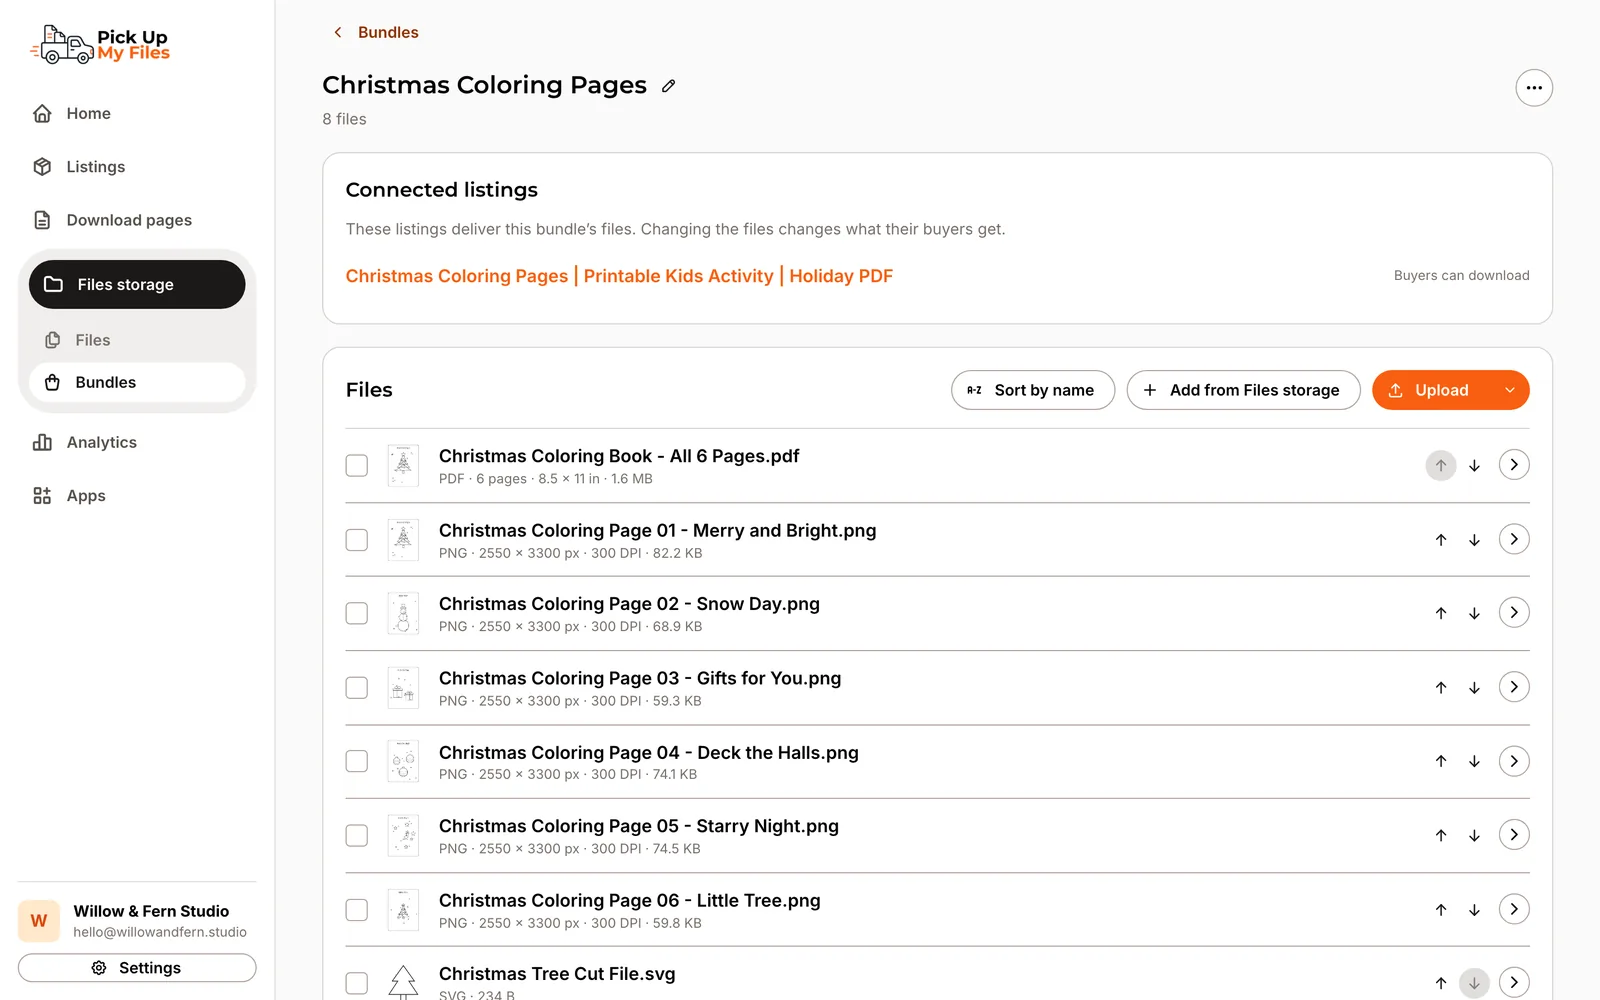1600x1000 pixels.
Task: Click the Pick Up My Files logo
Action: 100,45
